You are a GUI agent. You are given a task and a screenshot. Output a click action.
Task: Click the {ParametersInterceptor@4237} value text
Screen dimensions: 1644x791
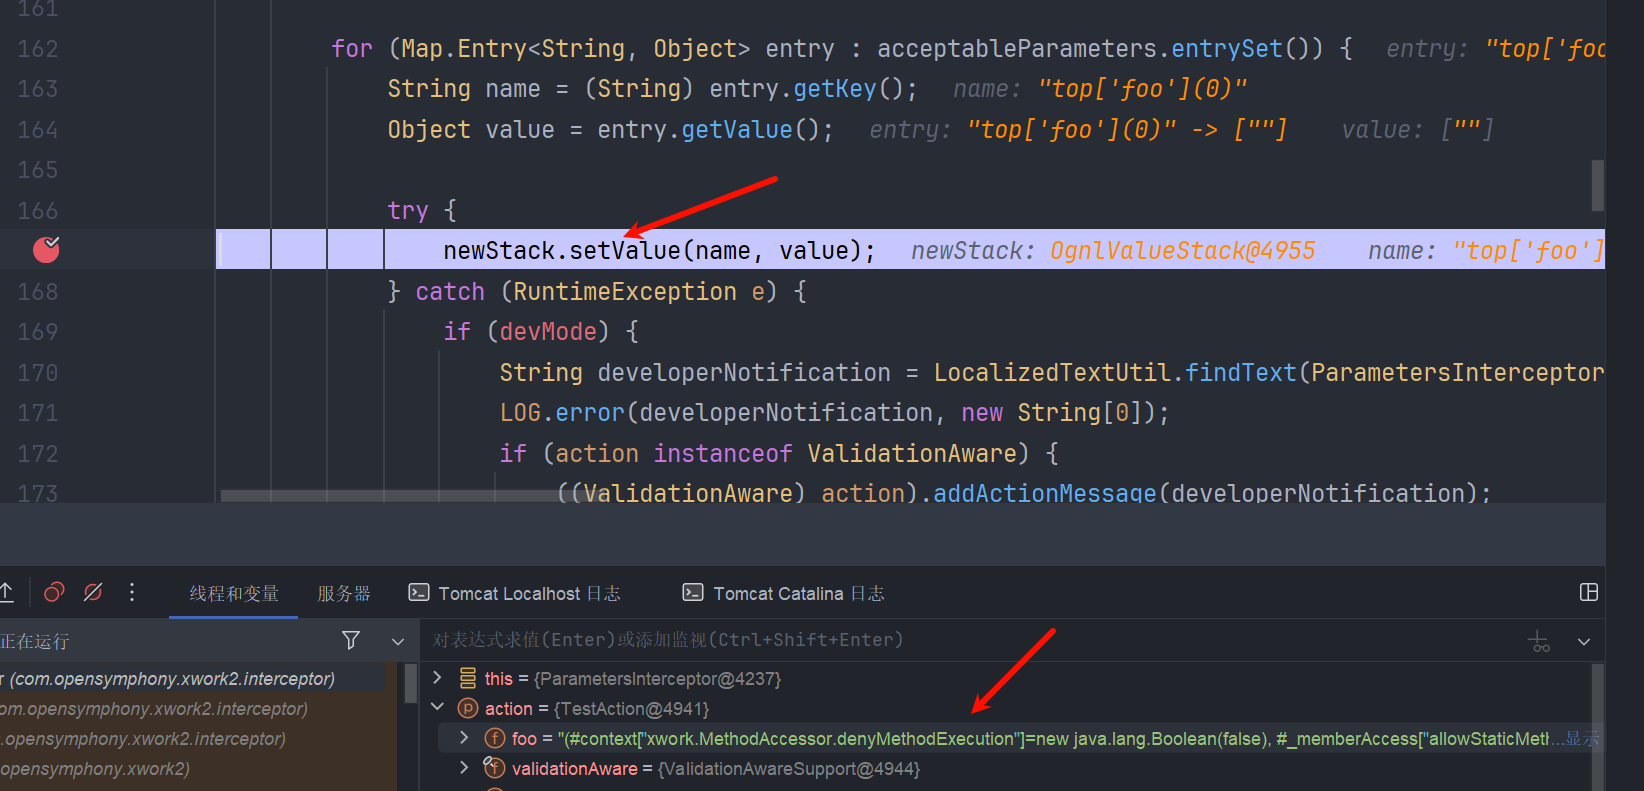click(x=657, y=679)
